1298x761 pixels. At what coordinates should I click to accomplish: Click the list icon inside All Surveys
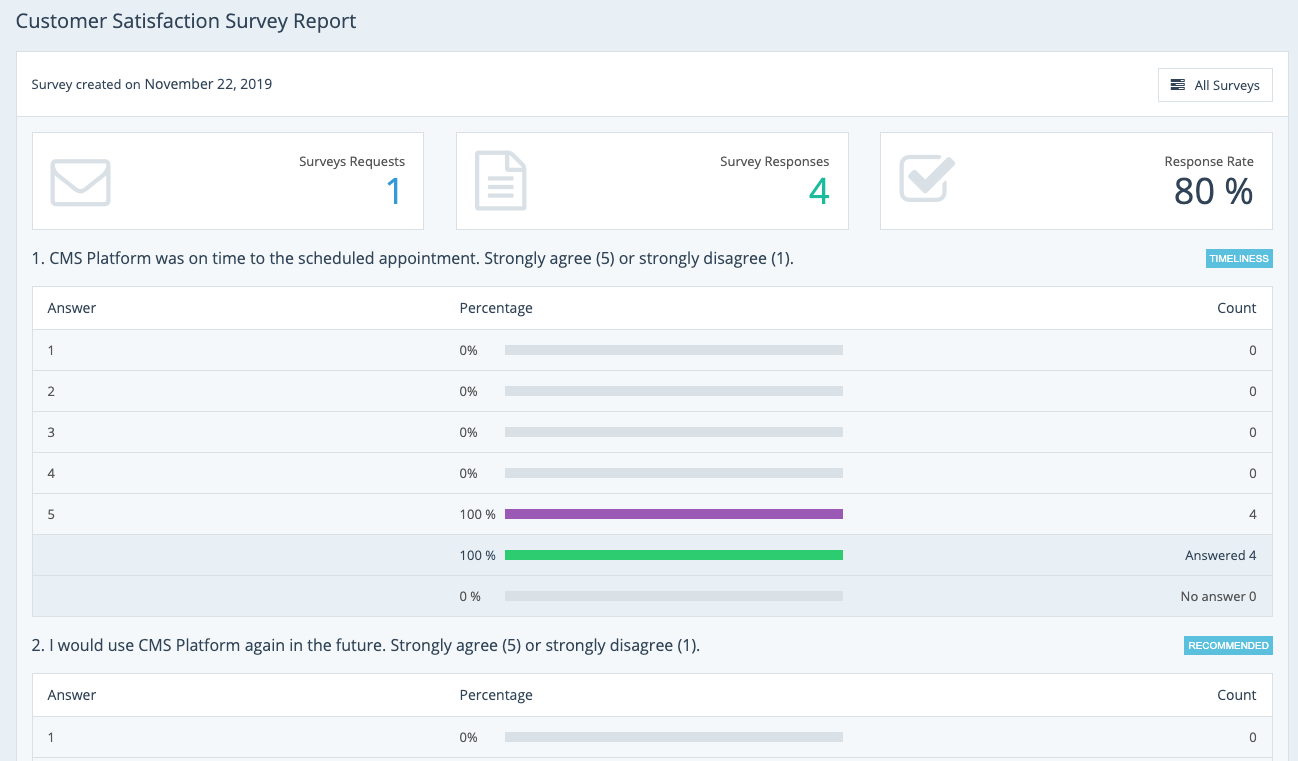[x=1178, y=85]
